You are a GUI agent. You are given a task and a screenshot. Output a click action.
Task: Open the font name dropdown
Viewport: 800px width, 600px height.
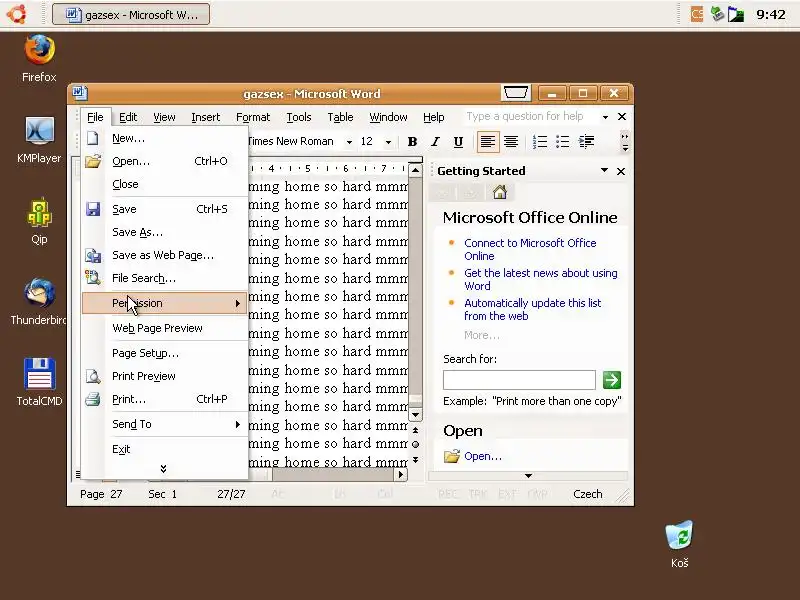tap(349, 142)
